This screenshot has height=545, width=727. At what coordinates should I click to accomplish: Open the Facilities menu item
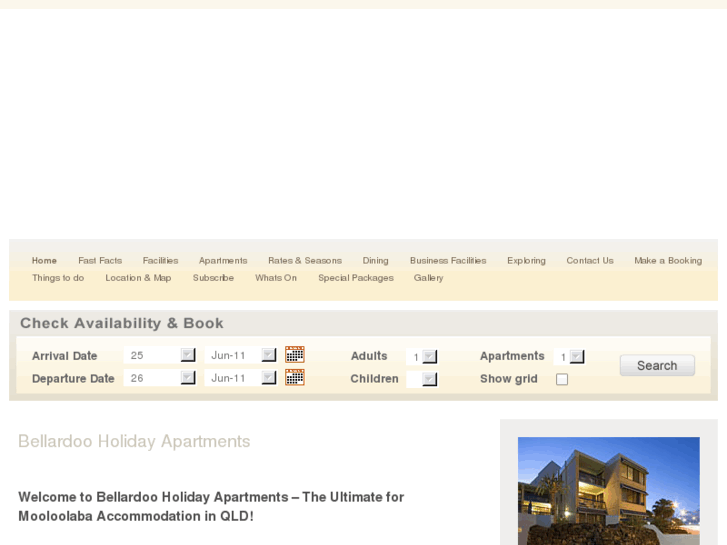click(x=160, y=261)
